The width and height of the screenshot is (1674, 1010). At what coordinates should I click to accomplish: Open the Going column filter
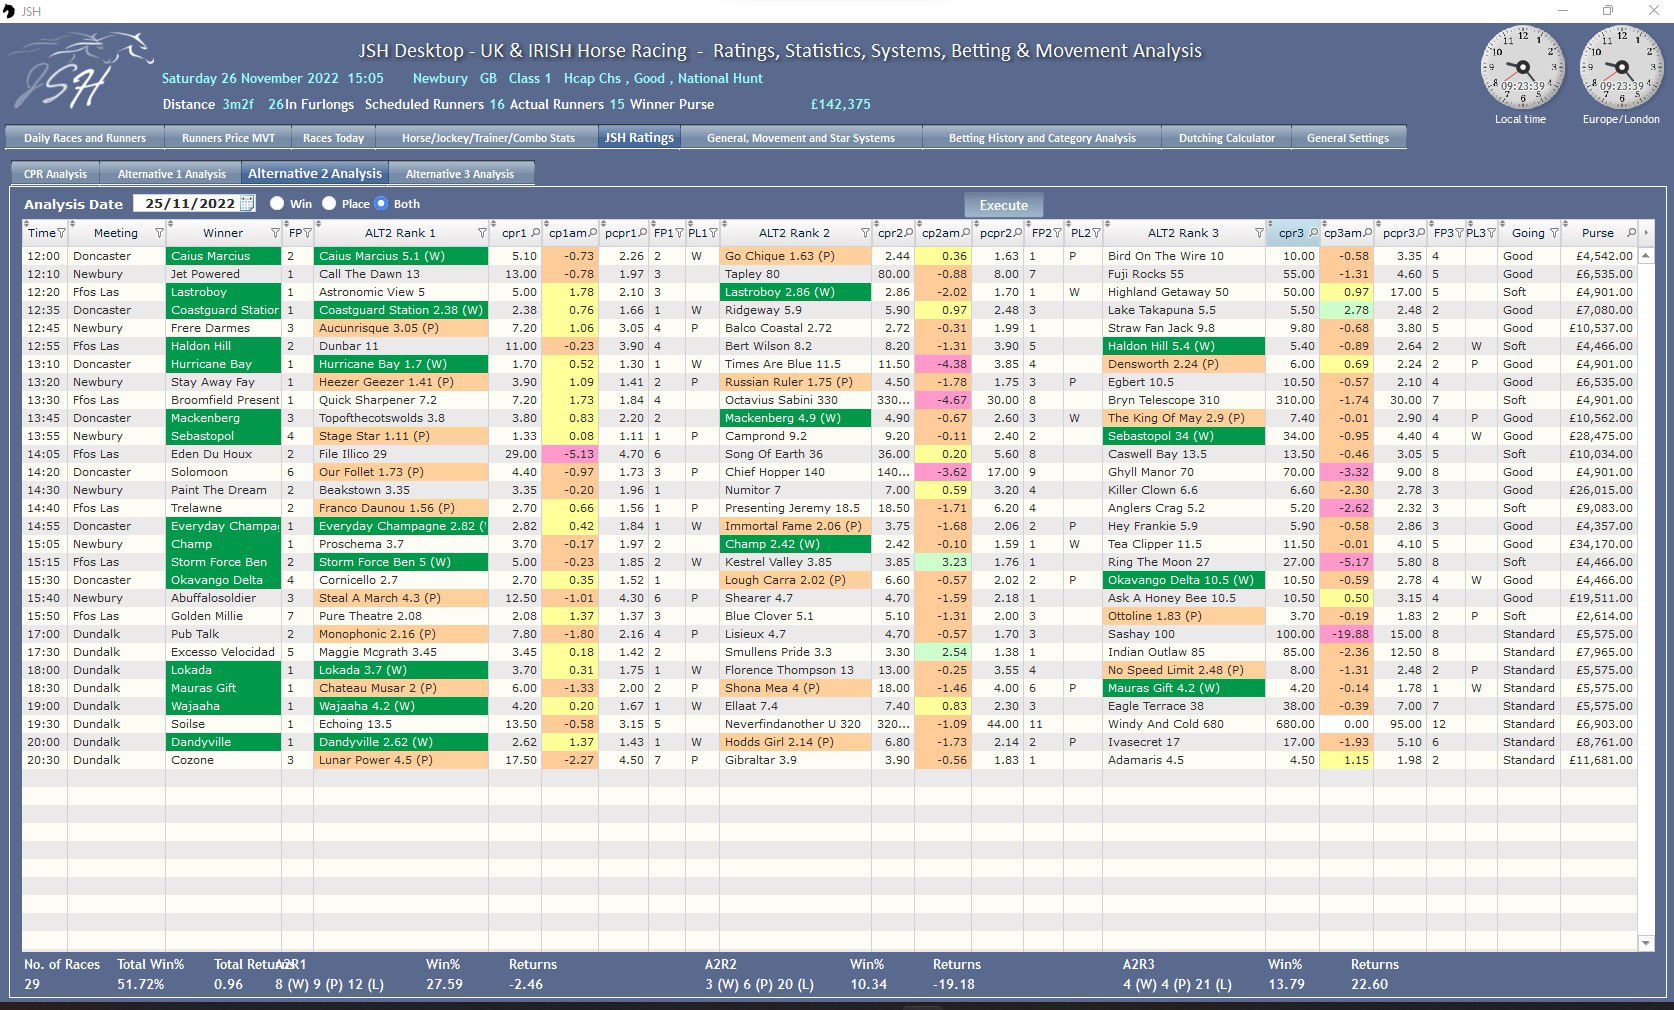(1553, 233)
